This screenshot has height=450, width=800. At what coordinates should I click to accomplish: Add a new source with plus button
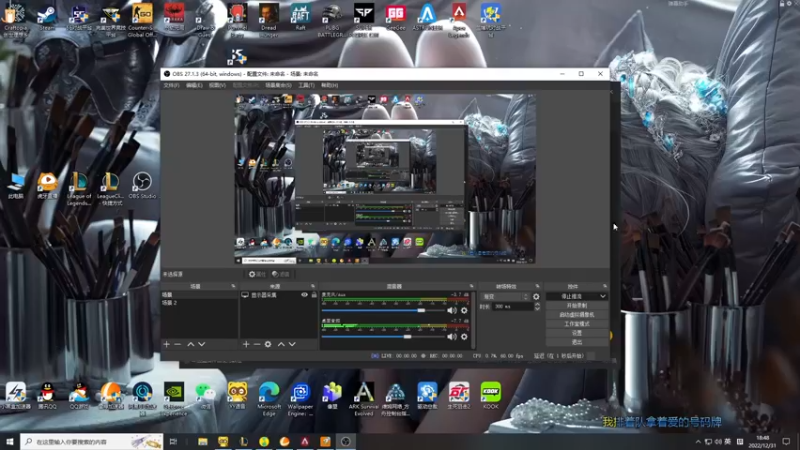pyautogui.click(x=246, y=344)
